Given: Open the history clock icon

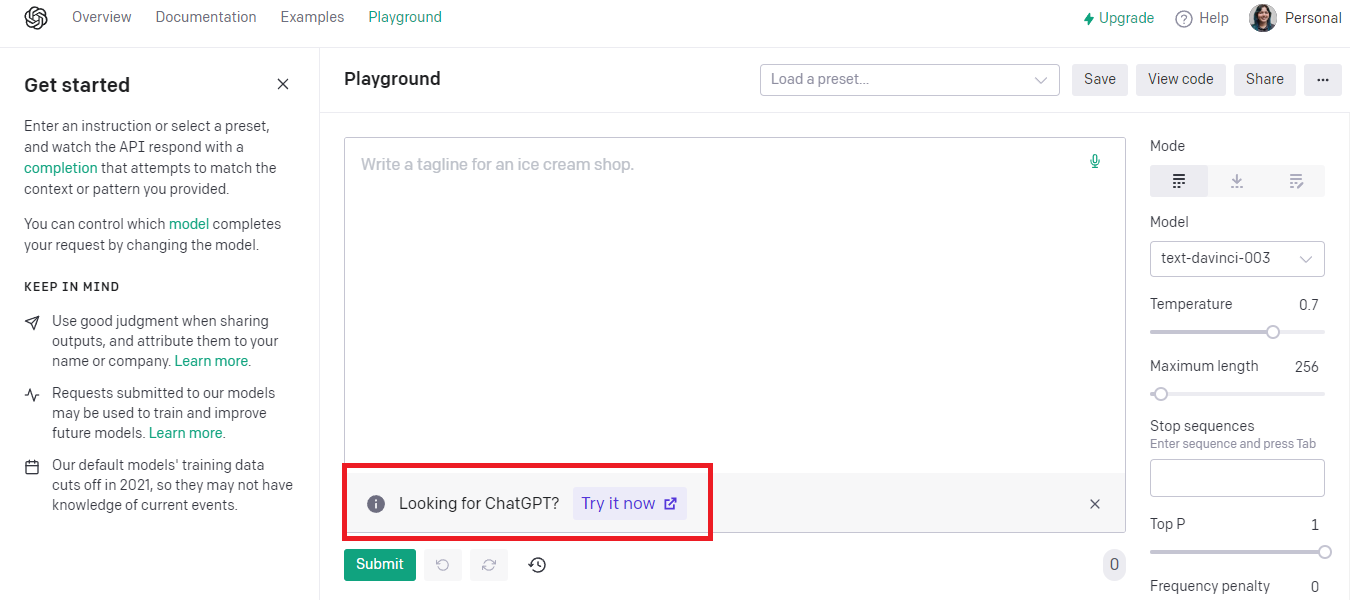Looking at the screenshot, I should pyautogui.click(x=537, y=565).
